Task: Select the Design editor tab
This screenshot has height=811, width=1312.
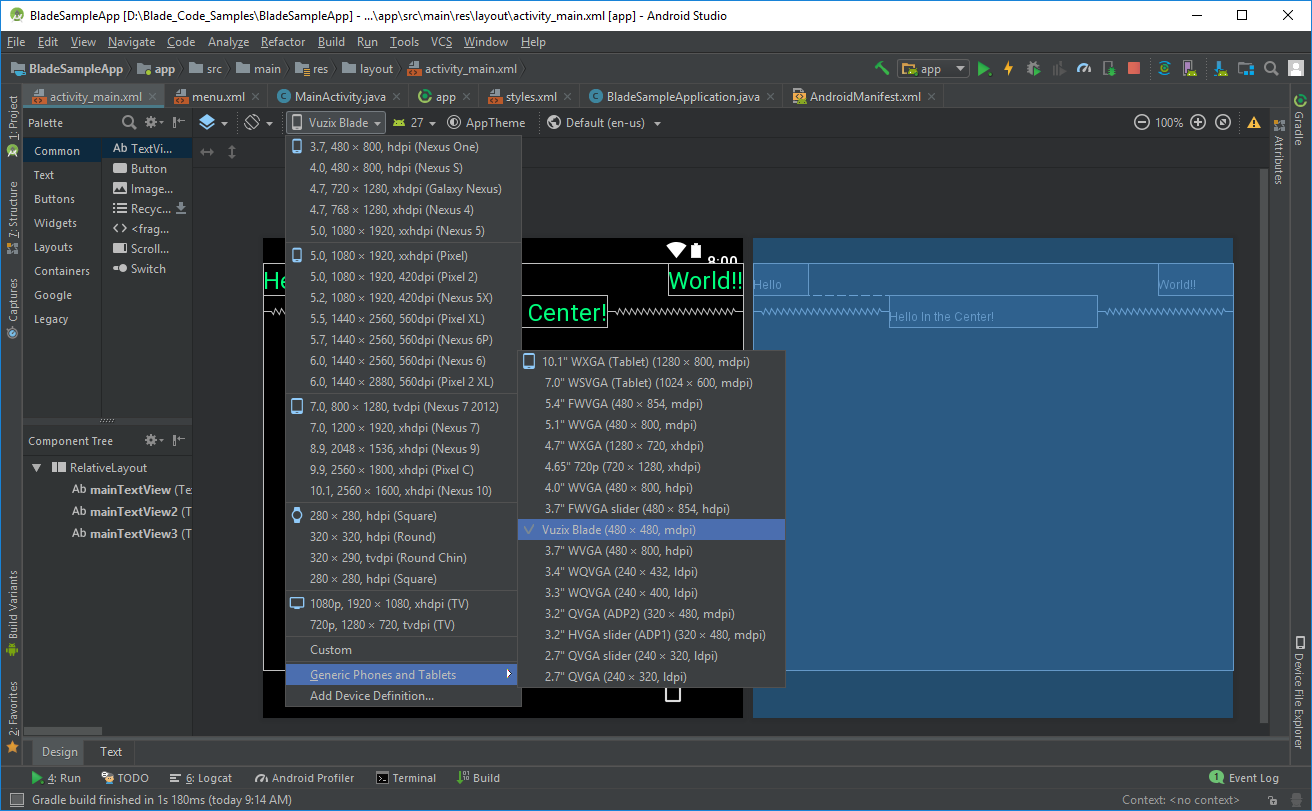Action: coord(60,752)
